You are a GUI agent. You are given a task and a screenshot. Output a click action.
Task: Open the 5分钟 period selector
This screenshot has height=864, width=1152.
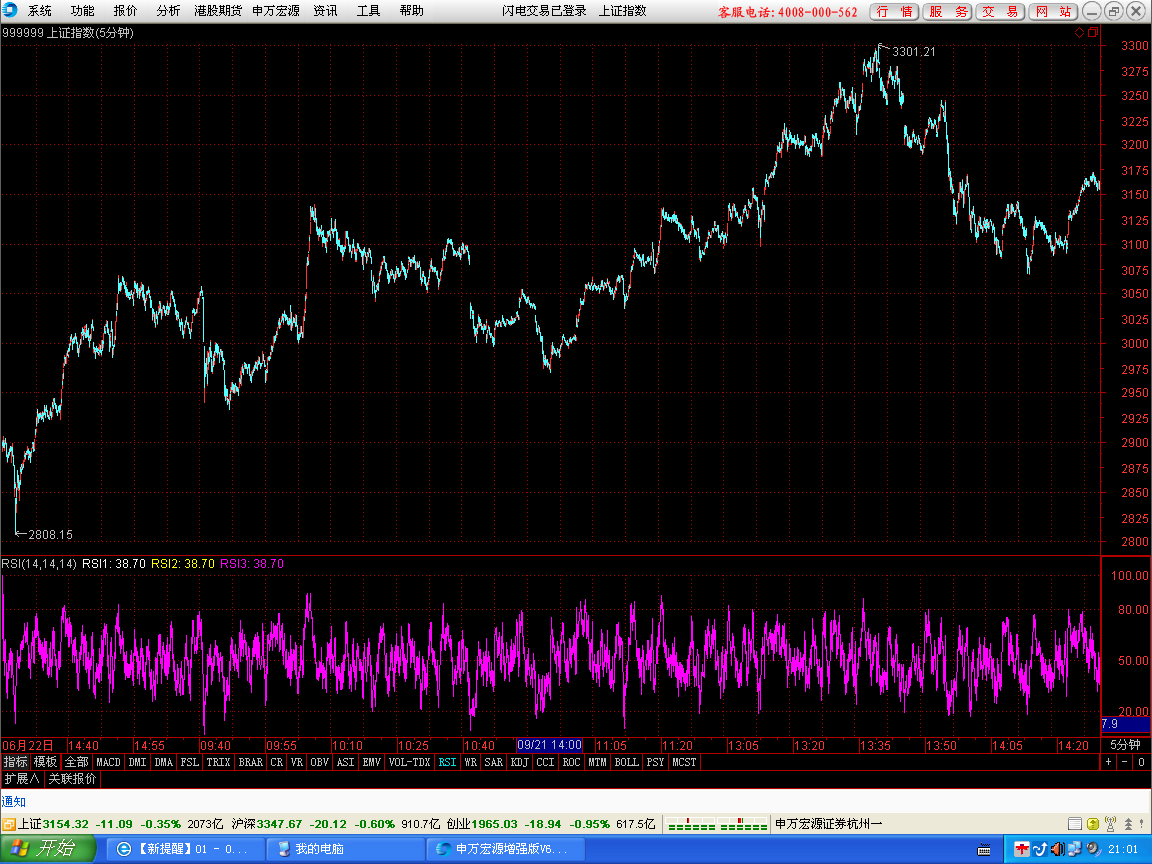click(1125, 745)
